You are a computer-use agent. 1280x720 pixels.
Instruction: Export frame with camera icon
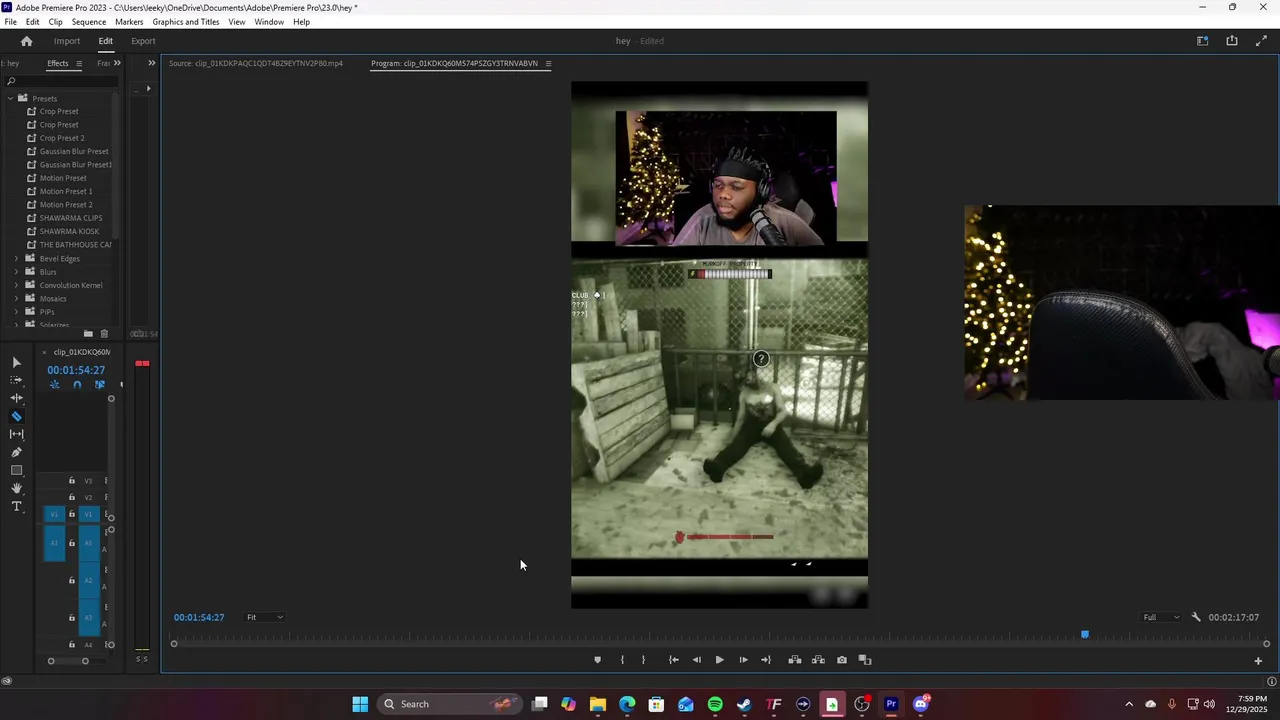[842, 660]
